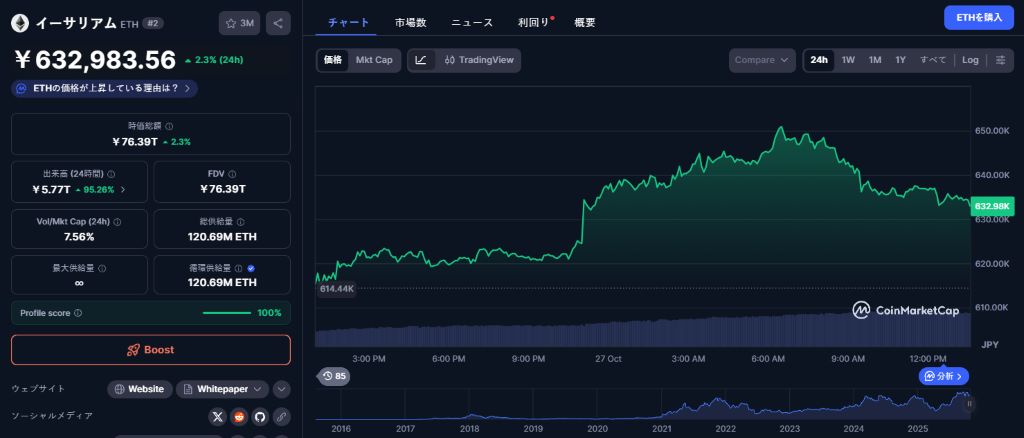1024x438 pixels.
Task: Open the Compare dropdown
Action: pyautogui.click(x=762, y=60)
